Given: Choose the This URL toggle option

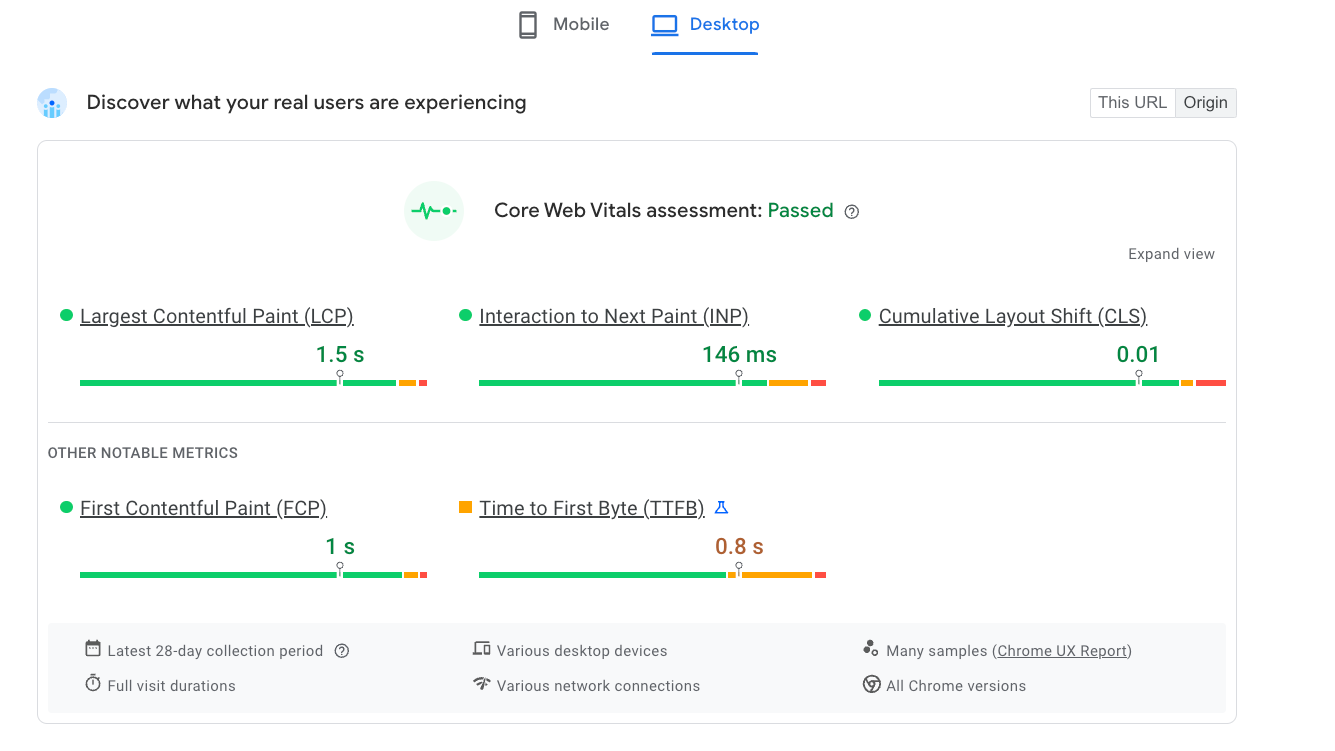Looking at the screenshot, I should tap(1132, 103).
